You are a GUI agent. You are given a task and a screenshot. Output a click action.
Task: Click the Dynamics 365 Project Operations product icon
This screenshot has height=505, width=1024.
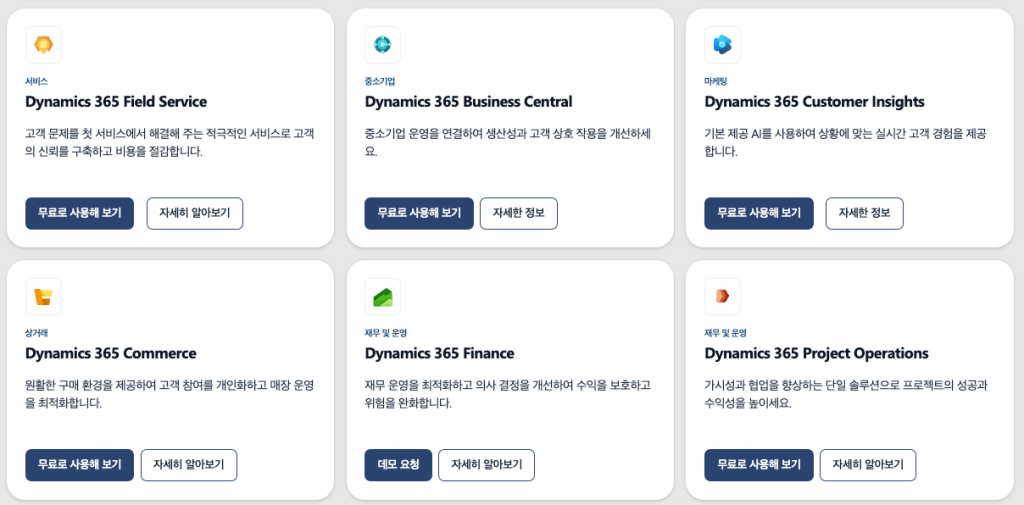click(722, 297)
